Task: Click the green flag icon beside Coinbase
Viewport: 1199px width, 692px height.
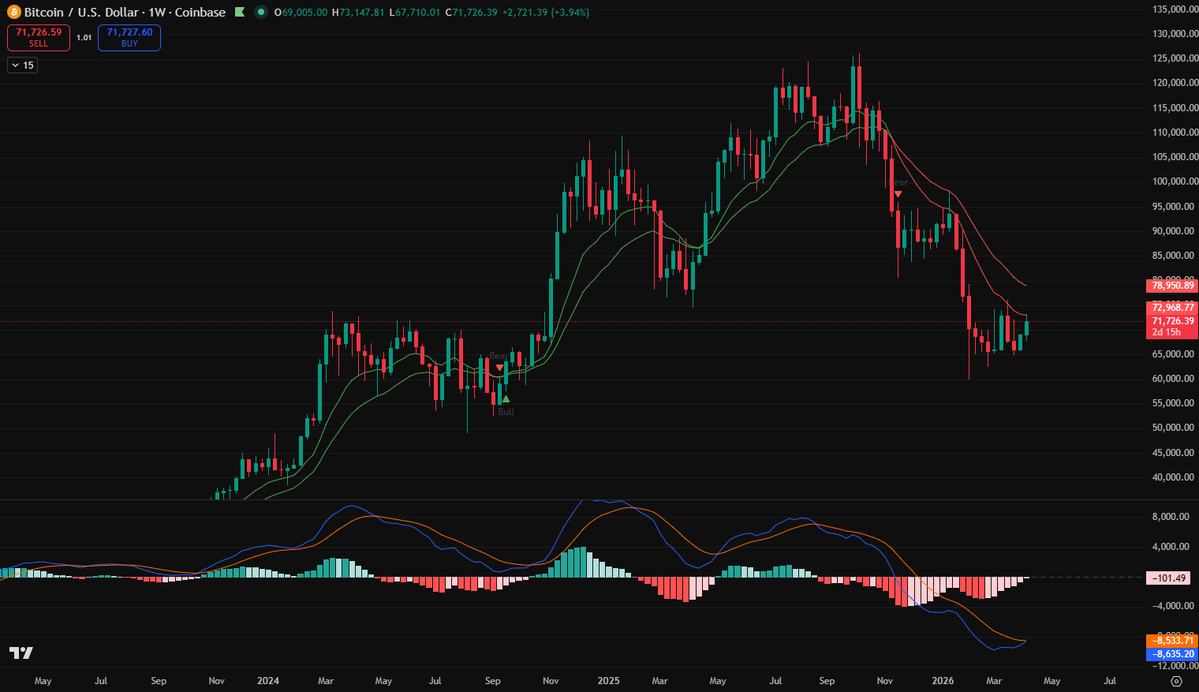Action: 239,12
